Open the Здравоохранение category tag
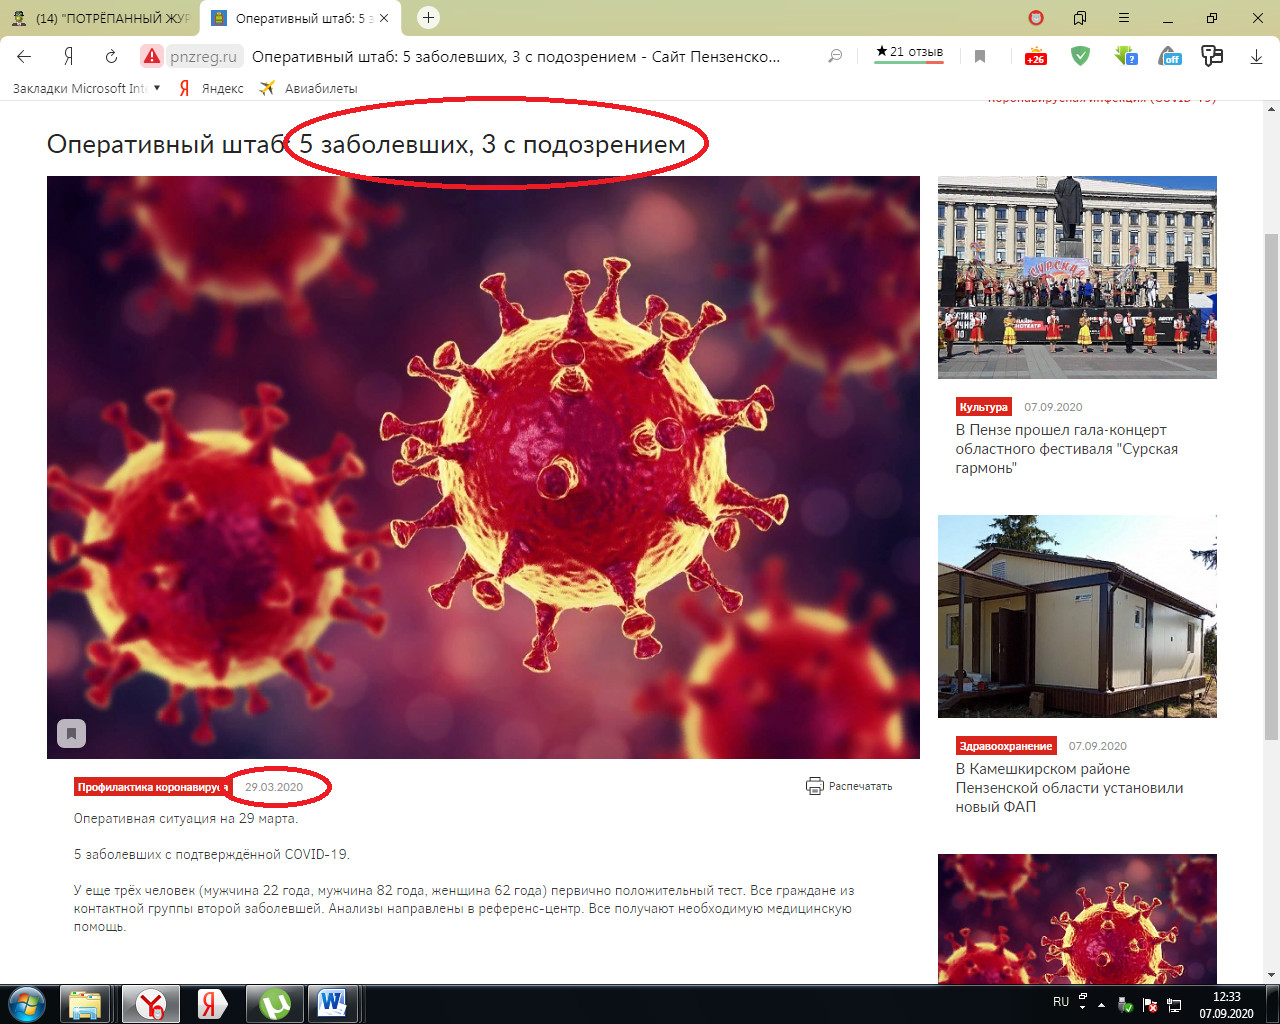Image resolution: width=1280 pixels, height=1024 pixels. (x=1006, y=746)
